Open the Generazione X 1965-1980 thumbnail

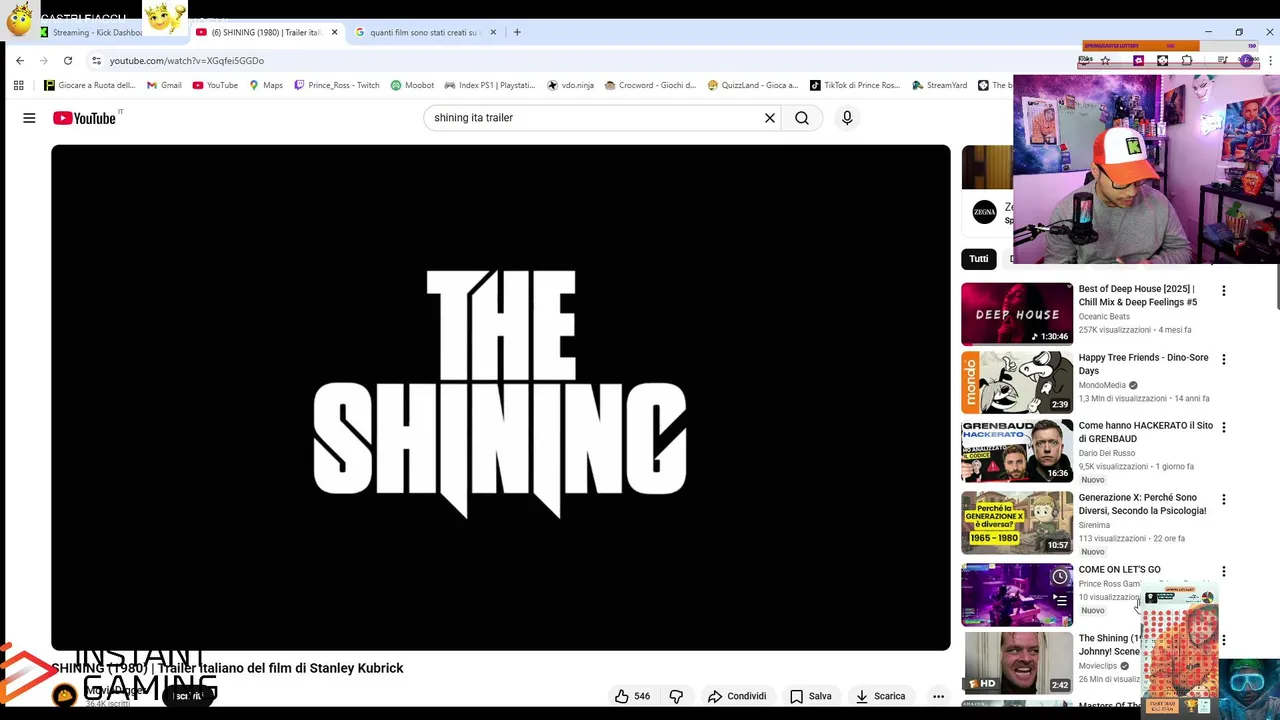tap(1017, 522)
